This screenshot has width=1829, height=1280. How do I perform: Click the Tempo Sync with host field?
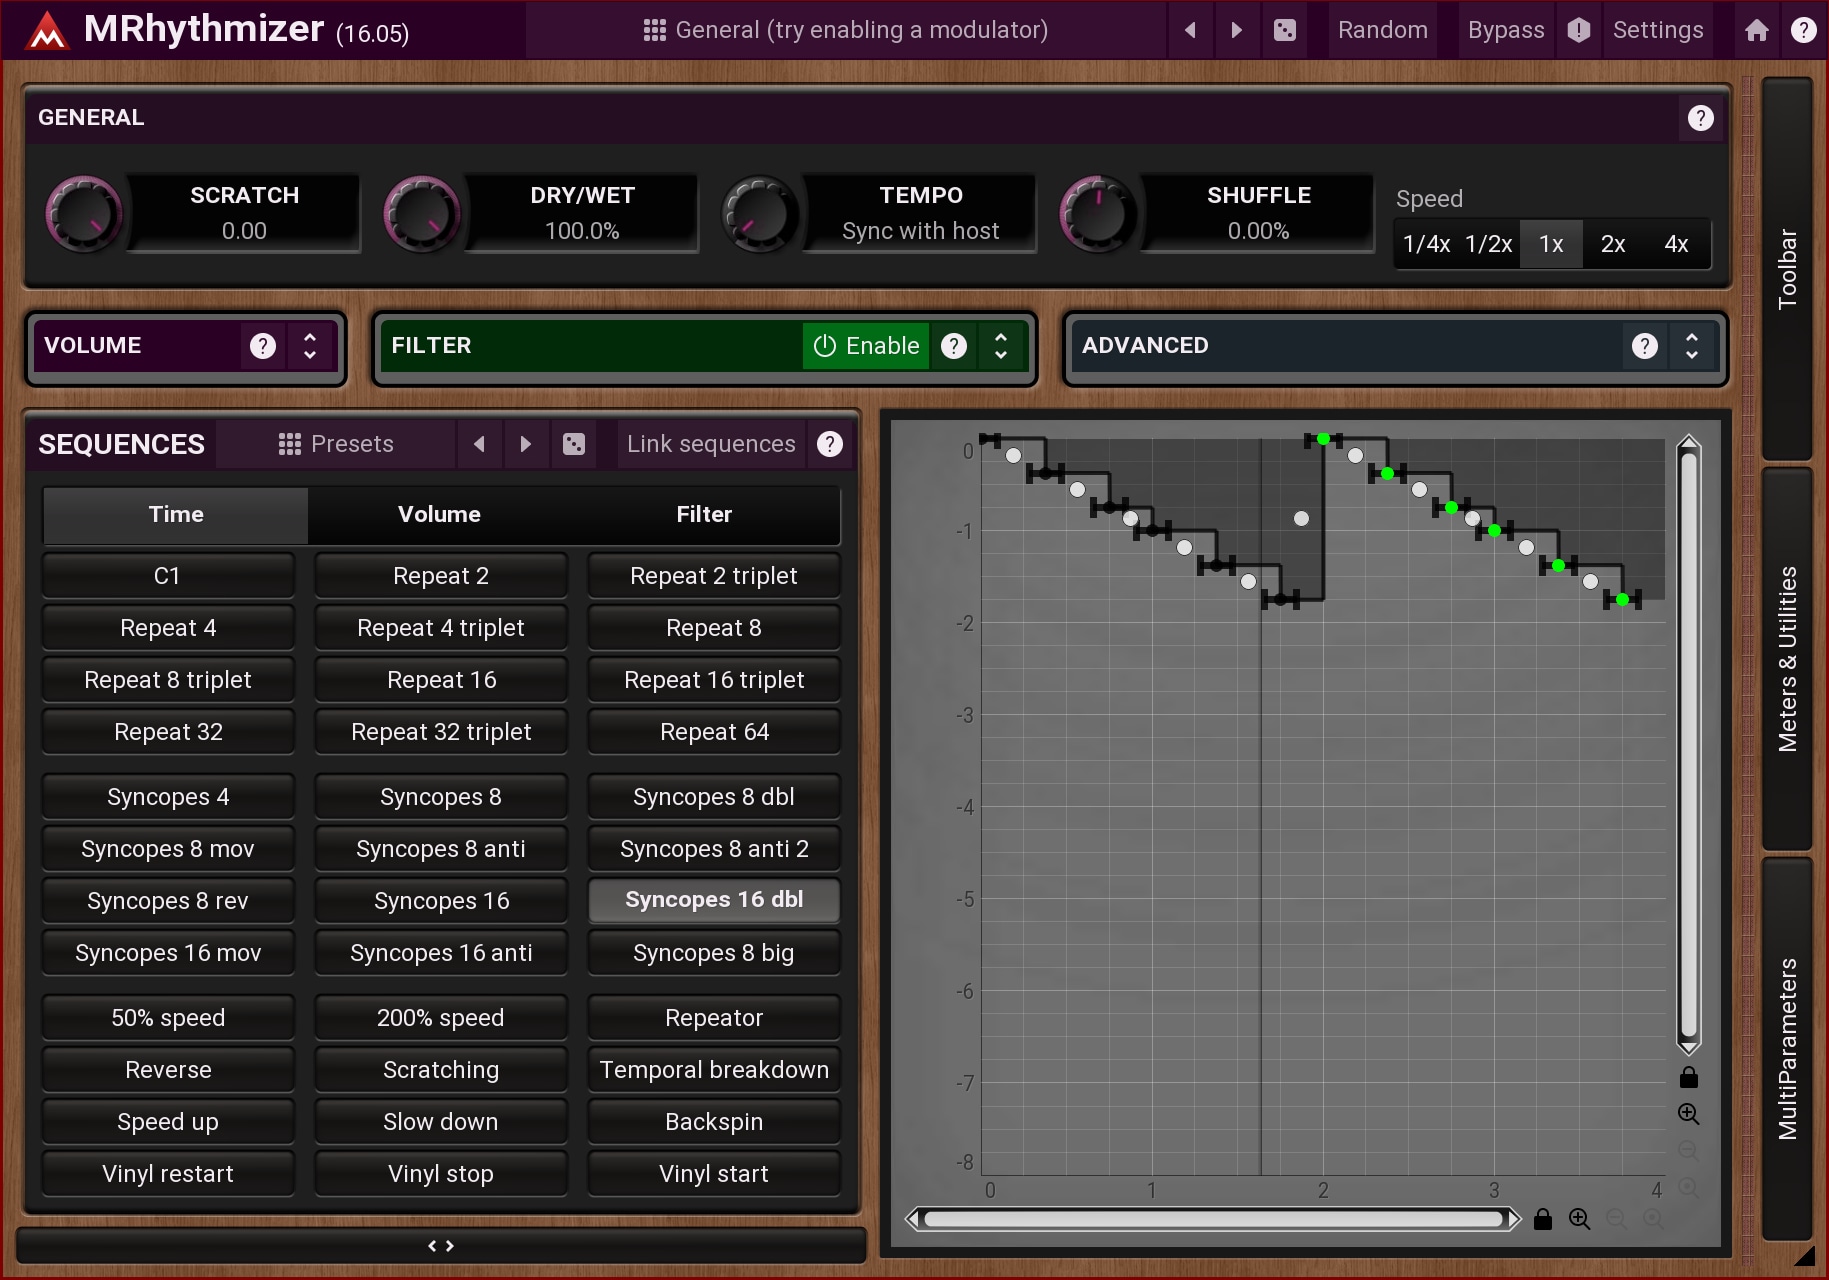click(x=920, y=231)
